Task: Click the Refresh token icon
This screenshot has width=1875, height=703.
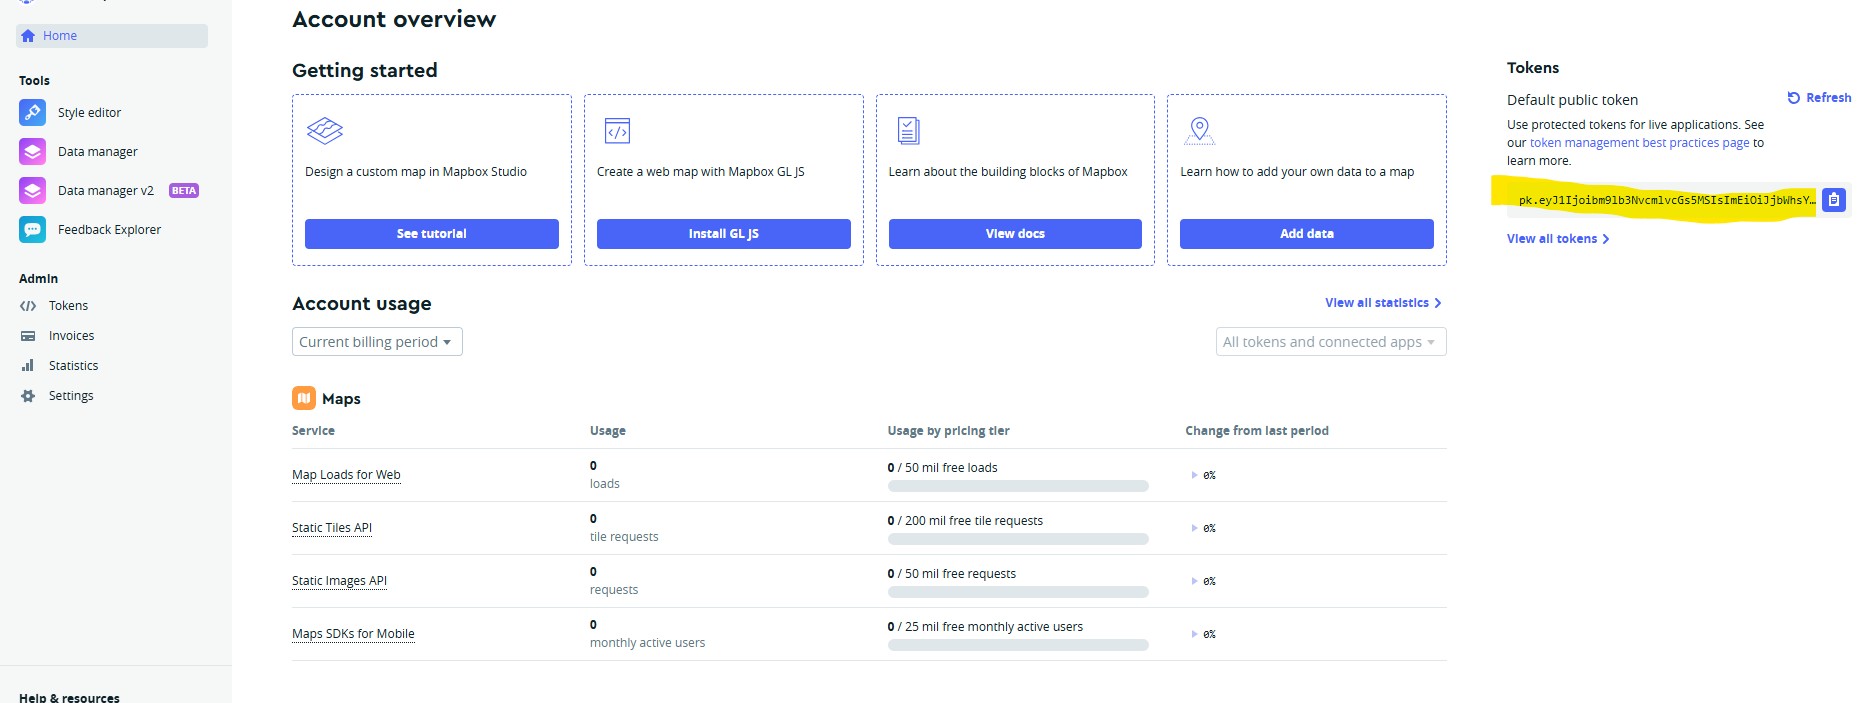Action: click(x=1793, y=98)
